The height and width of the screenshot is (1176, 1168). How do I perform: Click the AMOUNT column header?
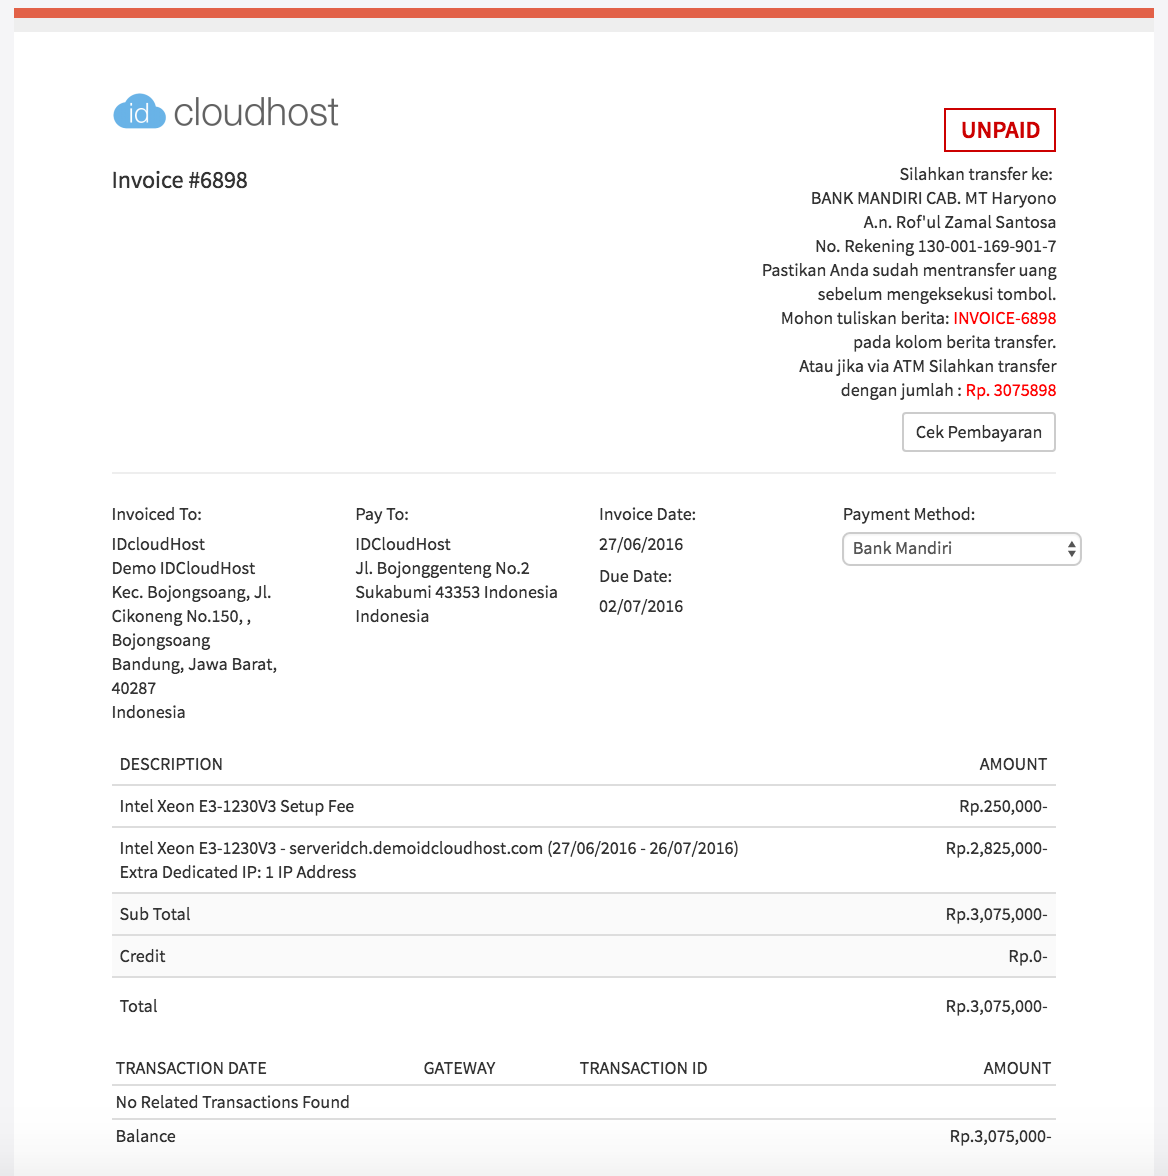coord(1013,764)
